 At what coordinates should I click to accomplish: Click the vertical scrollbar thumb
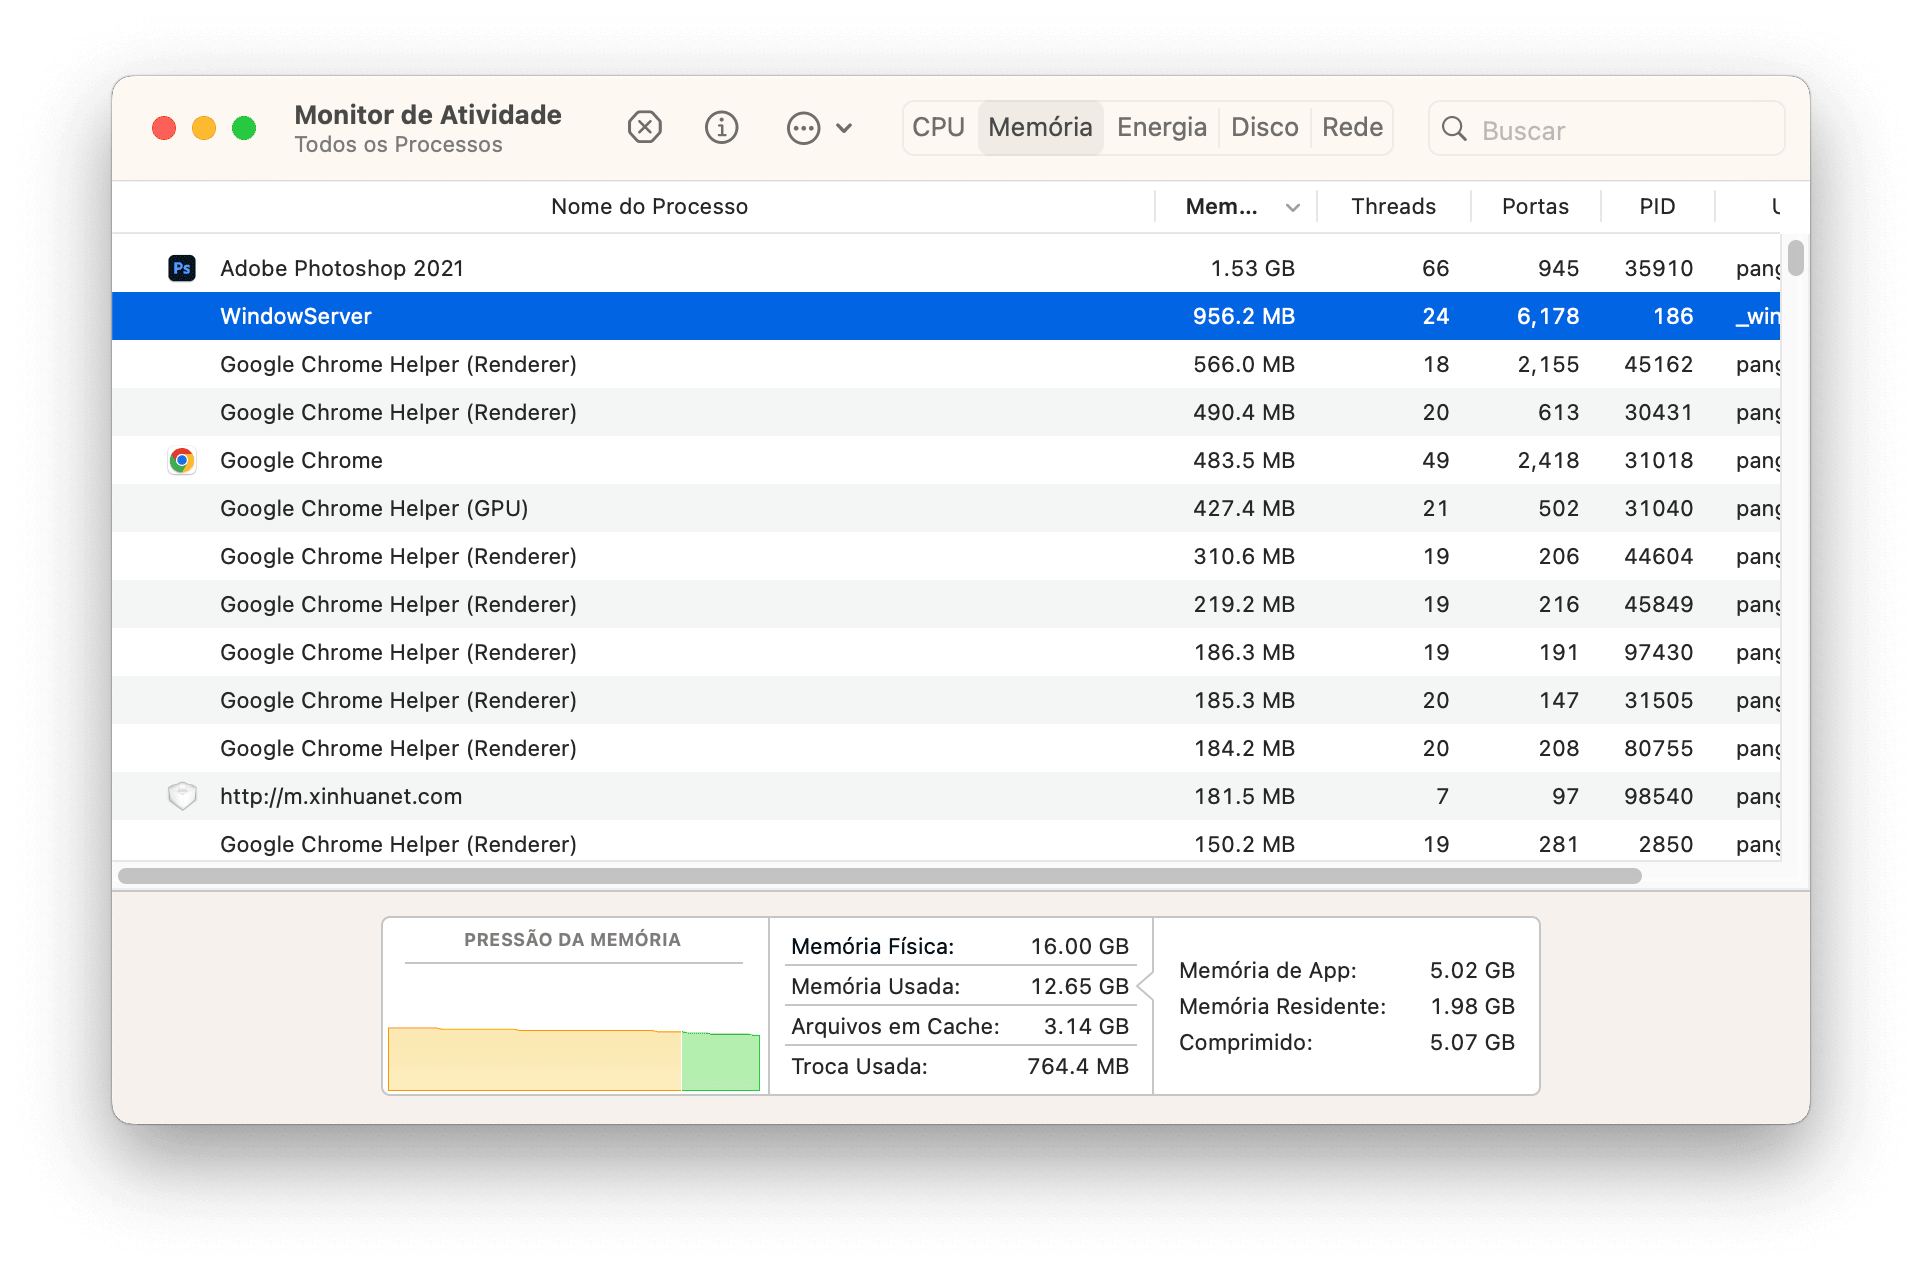[1796, 258]
